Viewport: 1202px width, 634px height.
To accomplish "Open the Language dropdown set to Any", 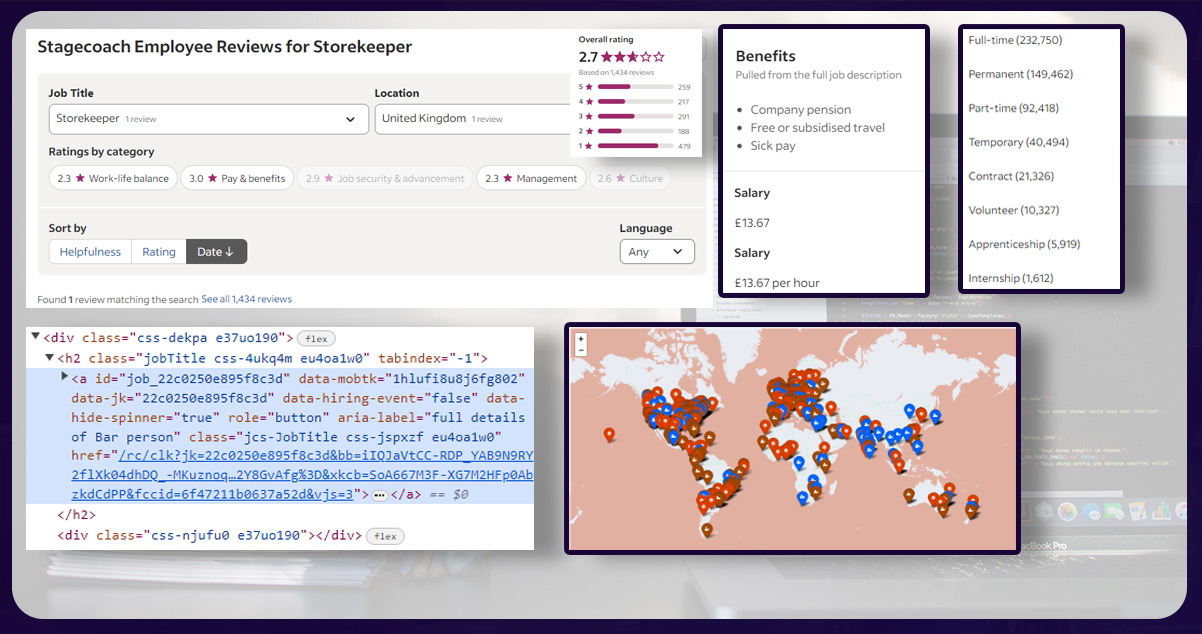I will pos(657,252).
